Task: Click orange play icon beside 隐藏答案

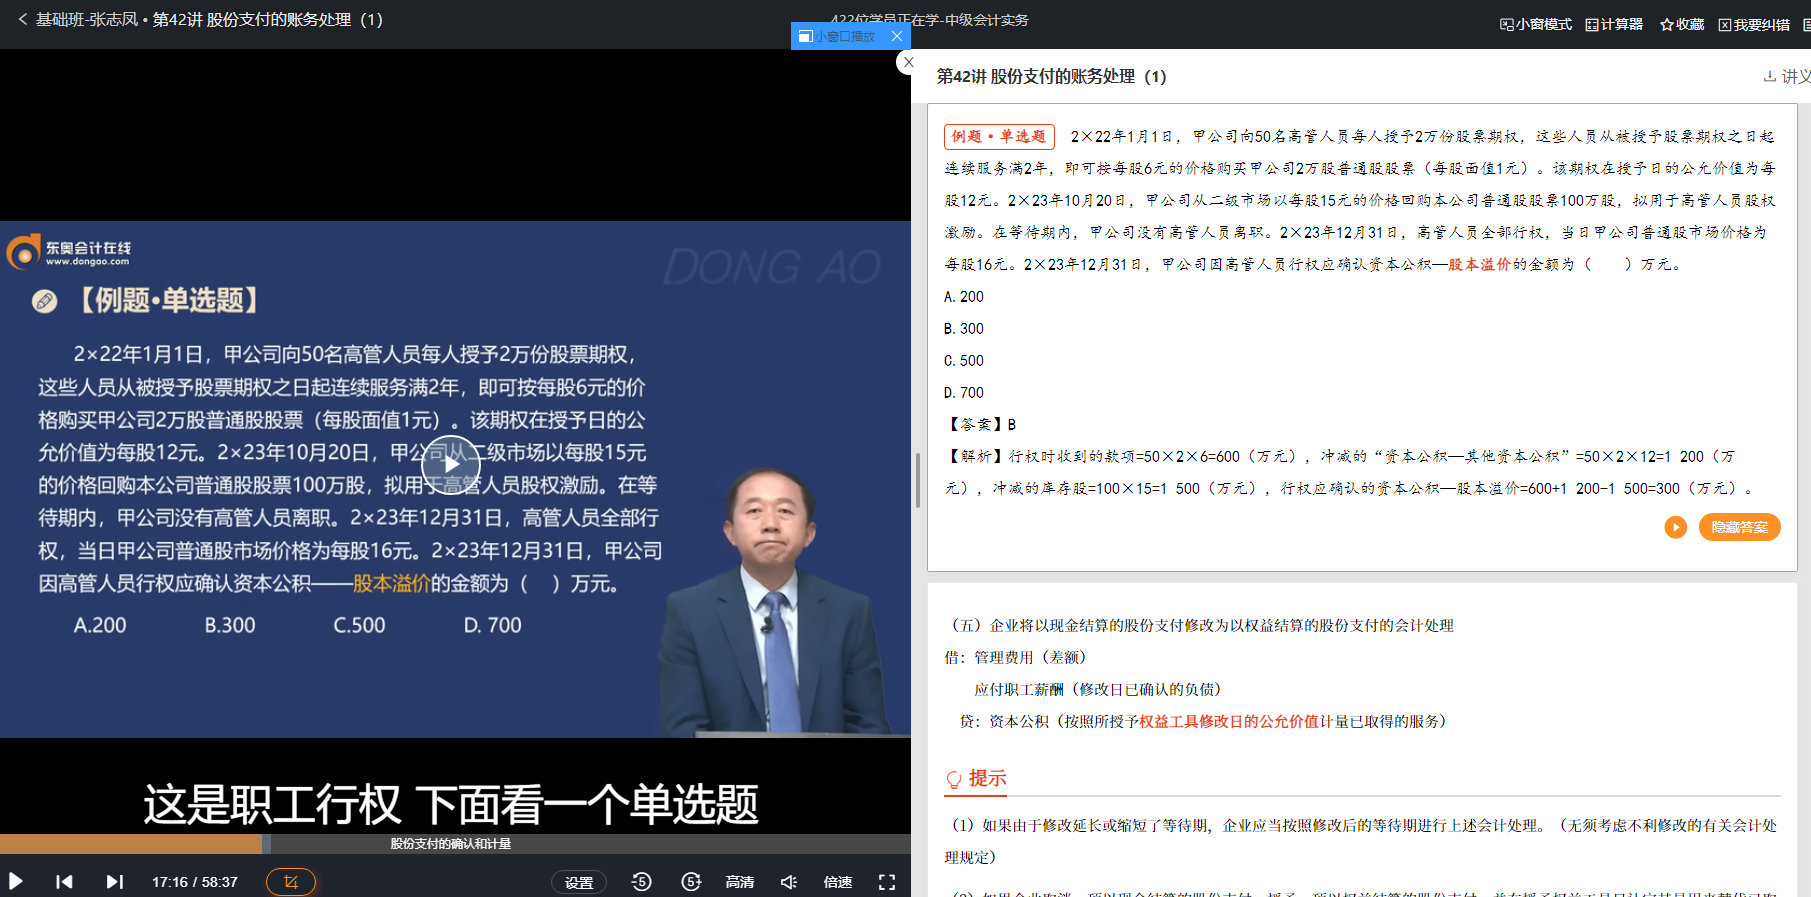Action: [1676, 527]
